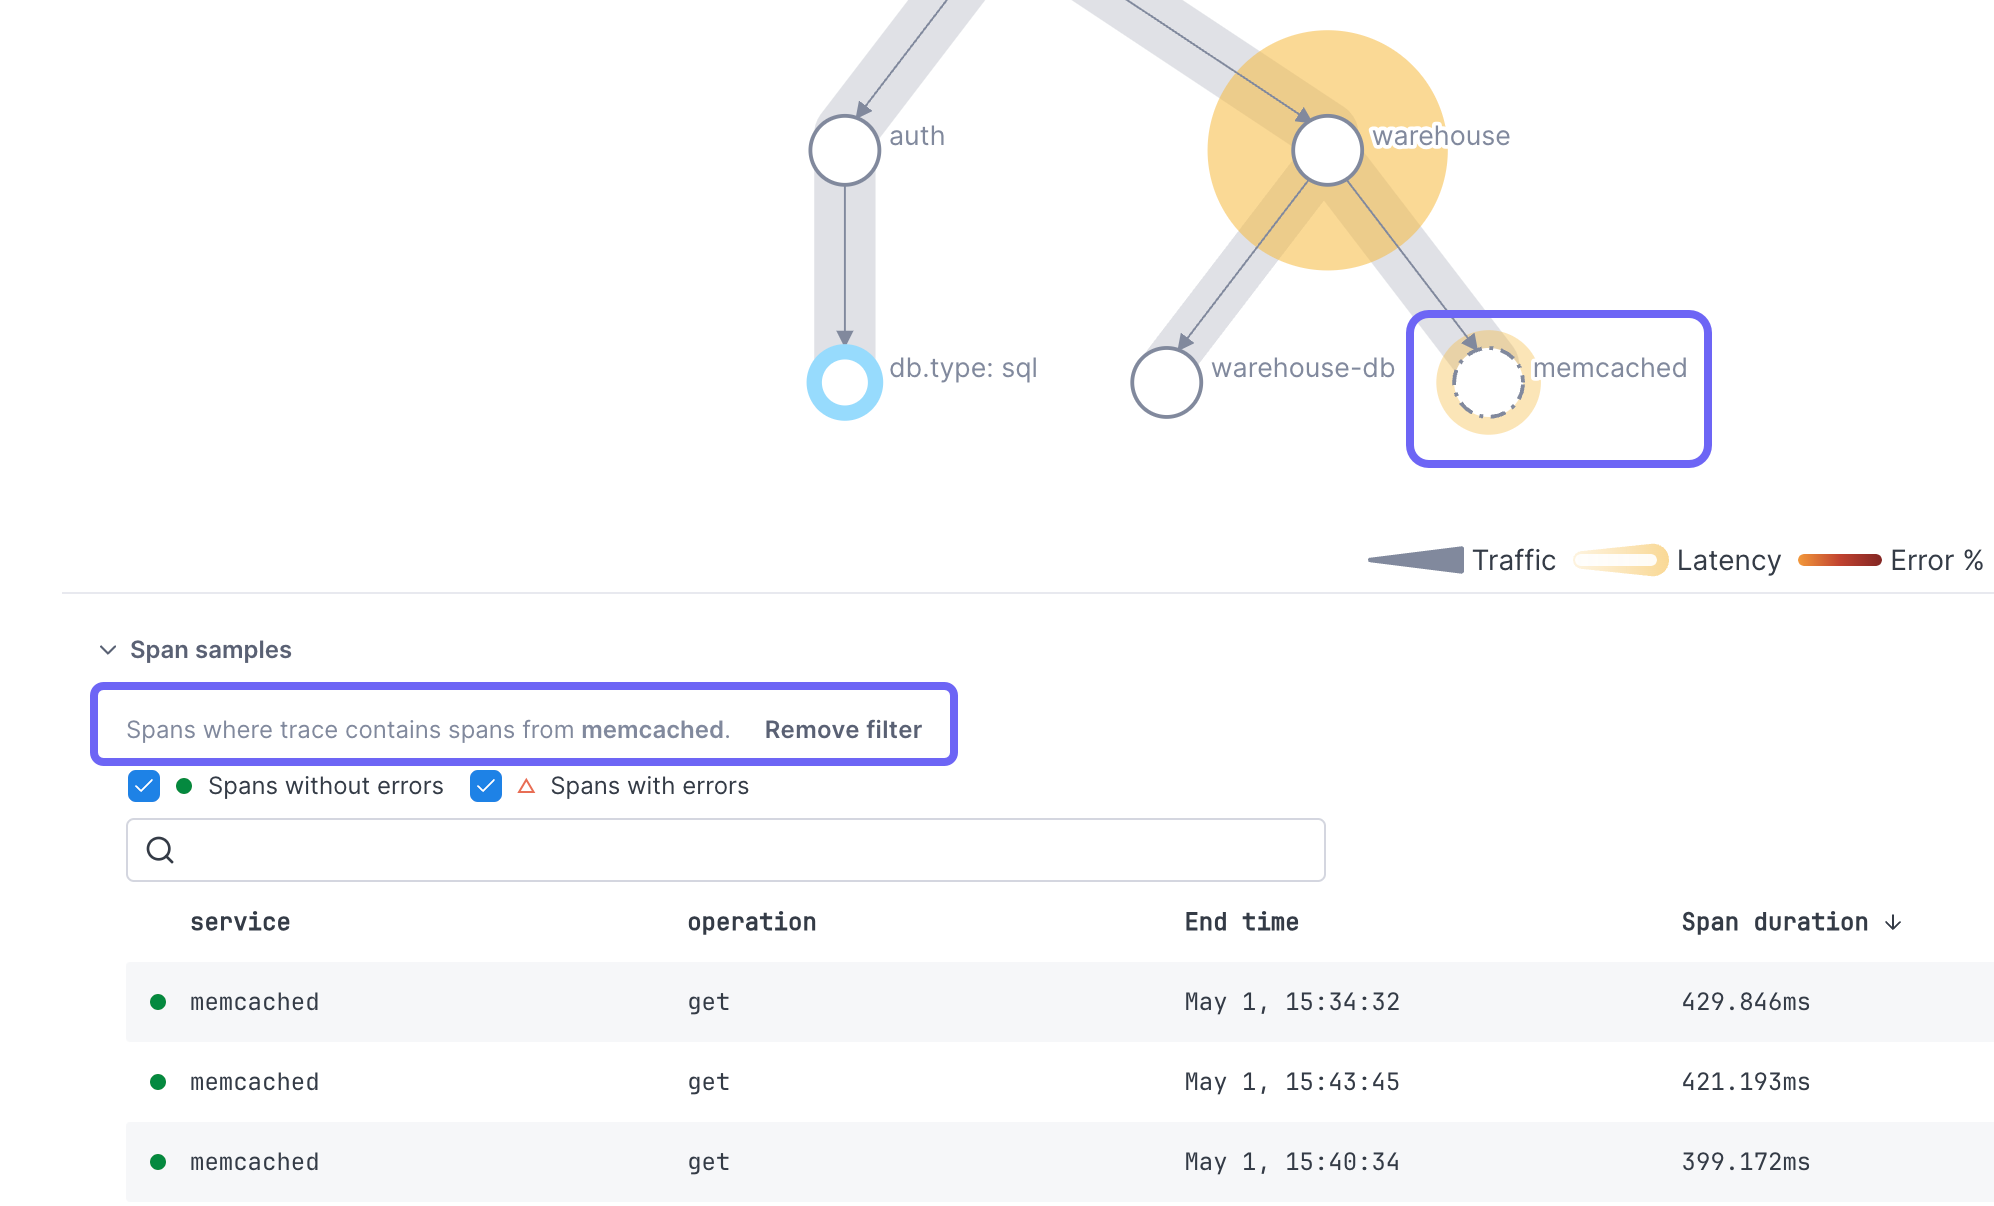Screen dimensions: 1994x1206
Task: Open the span with duration 399.172ms
Action: tap(700, 1161)
